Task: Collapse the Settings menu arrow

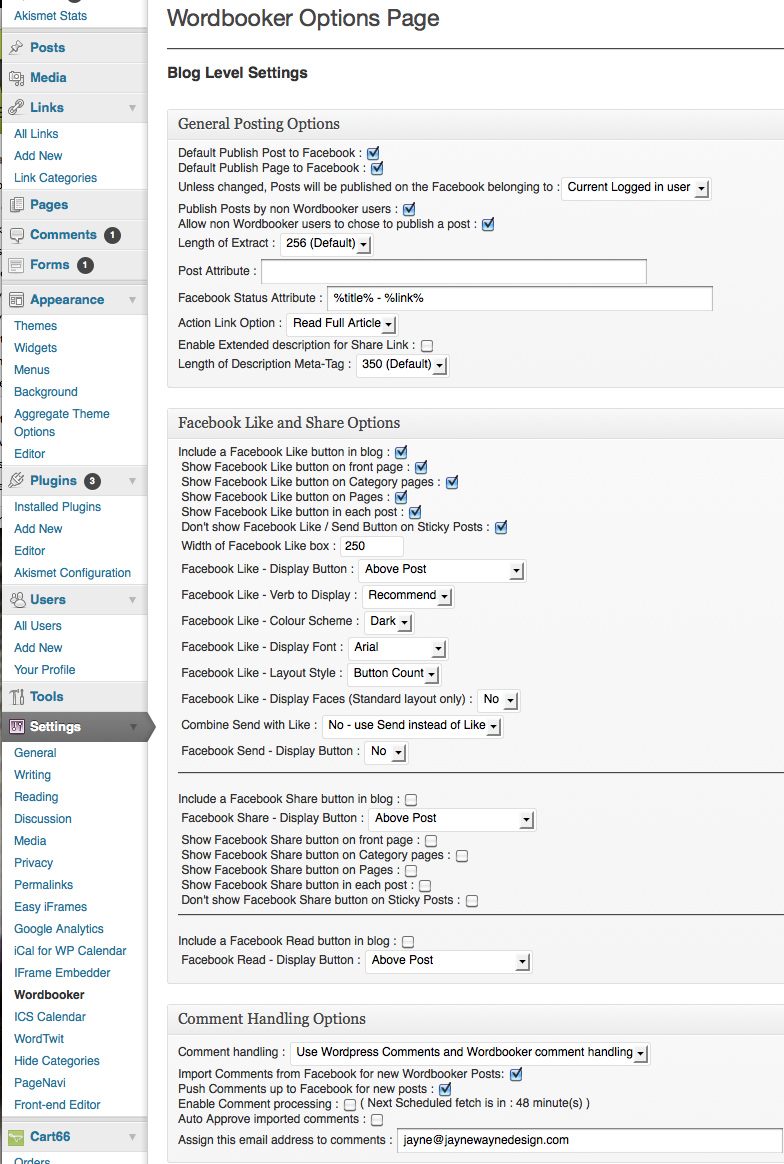Action: pos(133,727)
